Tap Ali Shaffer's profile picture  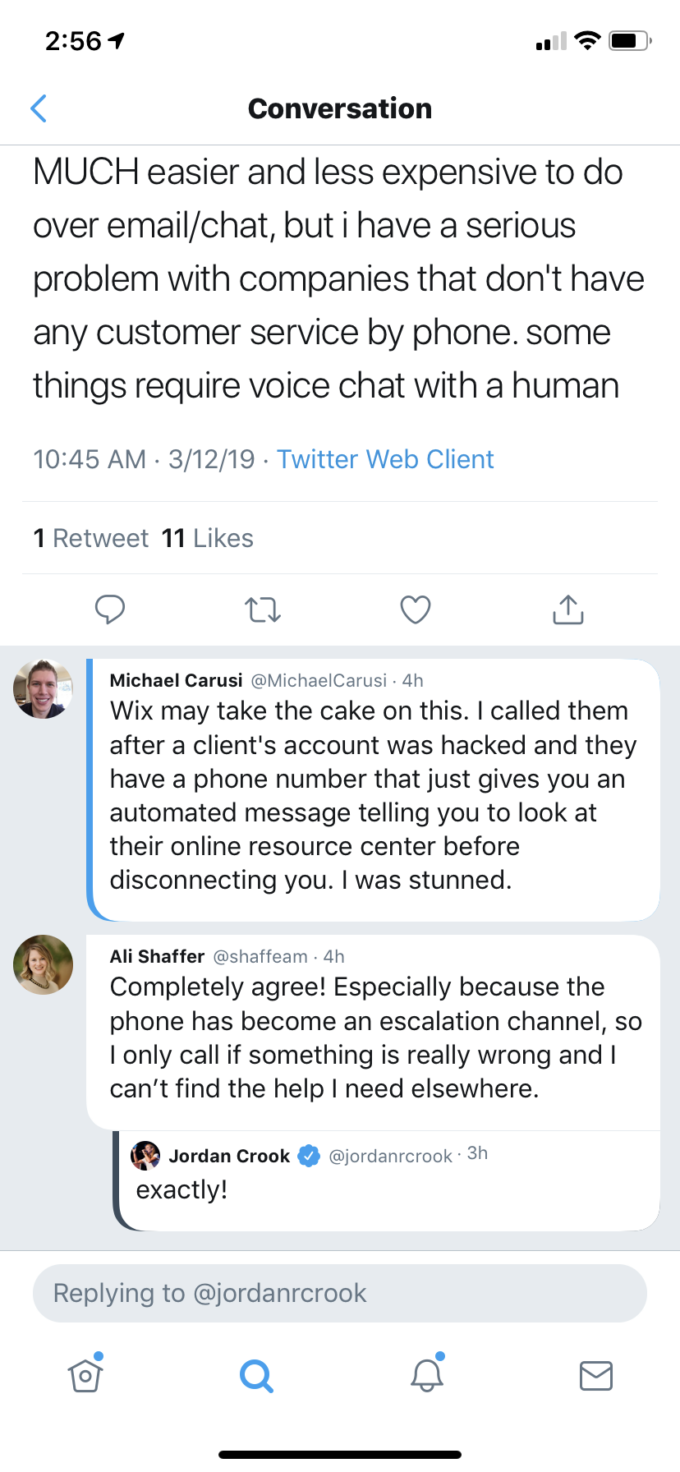pyautogui.click(x=43, y=965)
